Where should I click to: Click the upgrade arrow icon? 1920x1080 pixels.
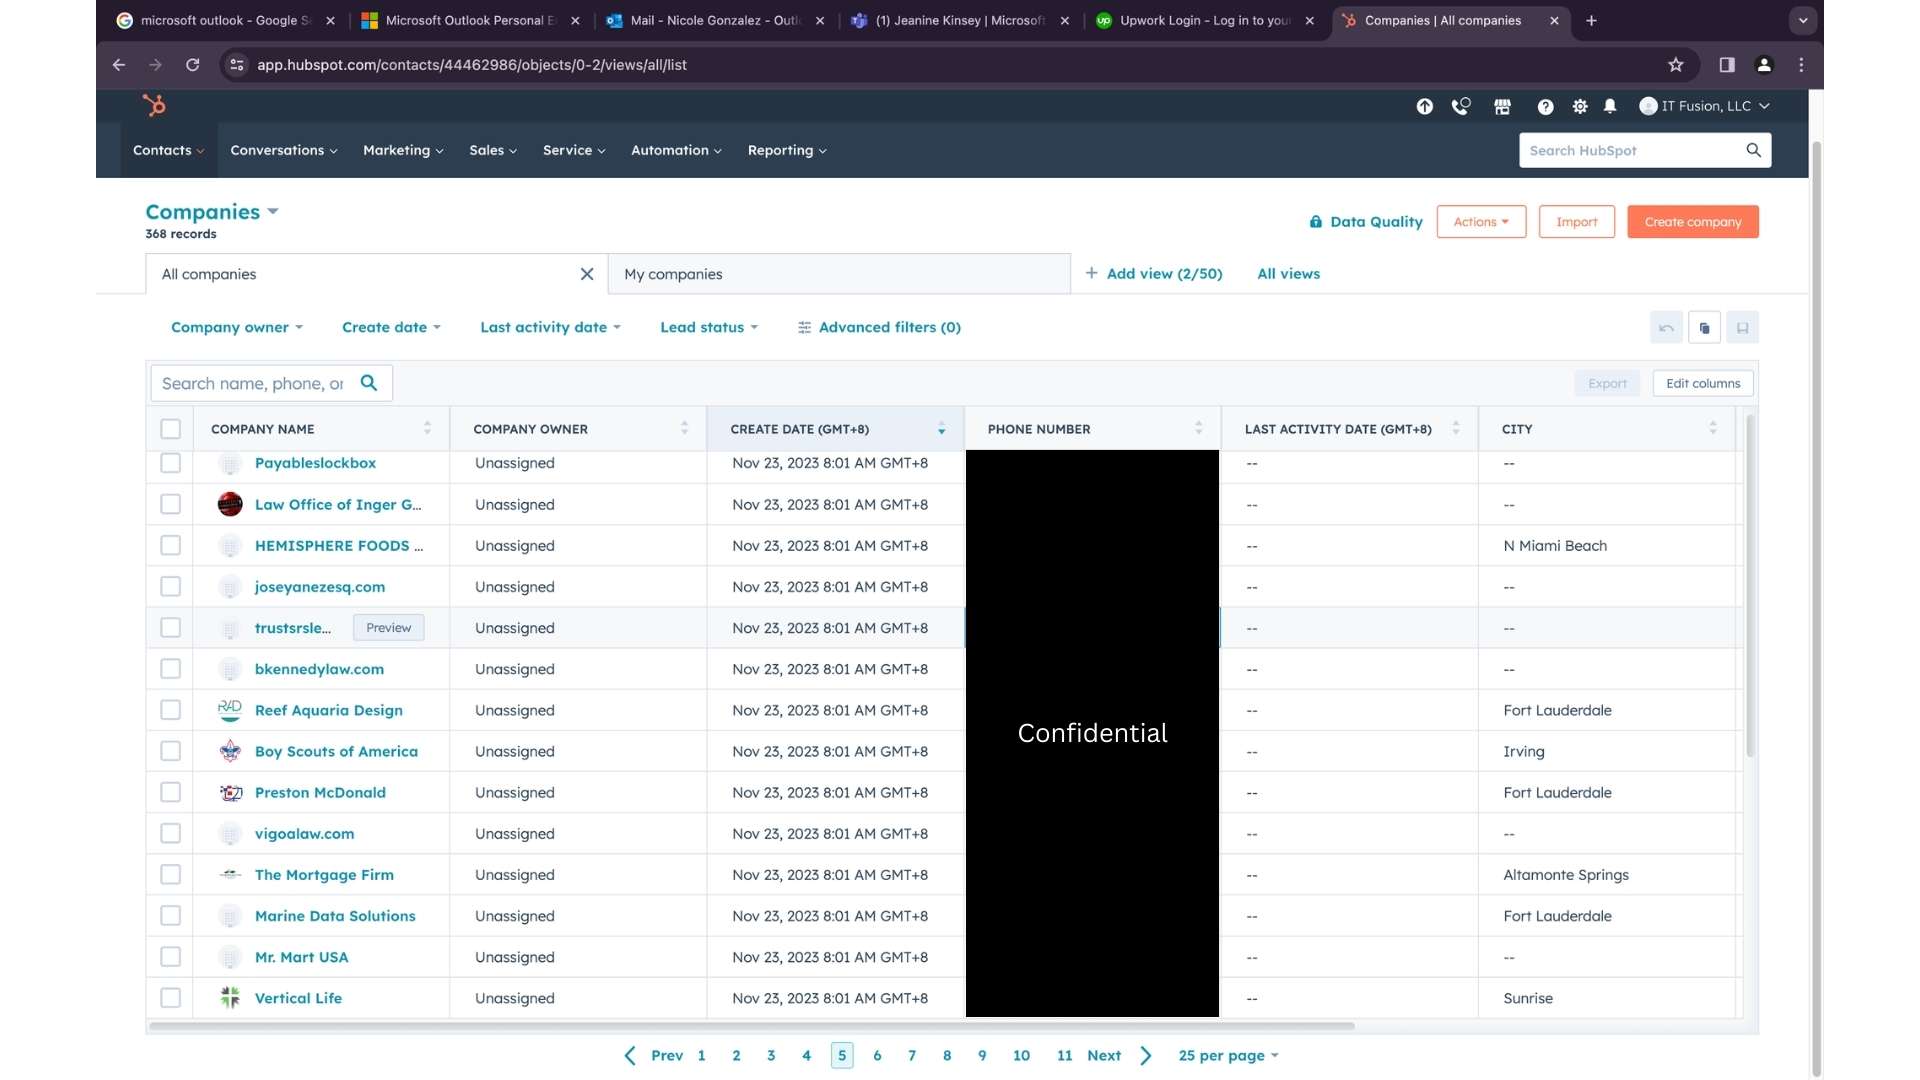[x=1424, y=106]
